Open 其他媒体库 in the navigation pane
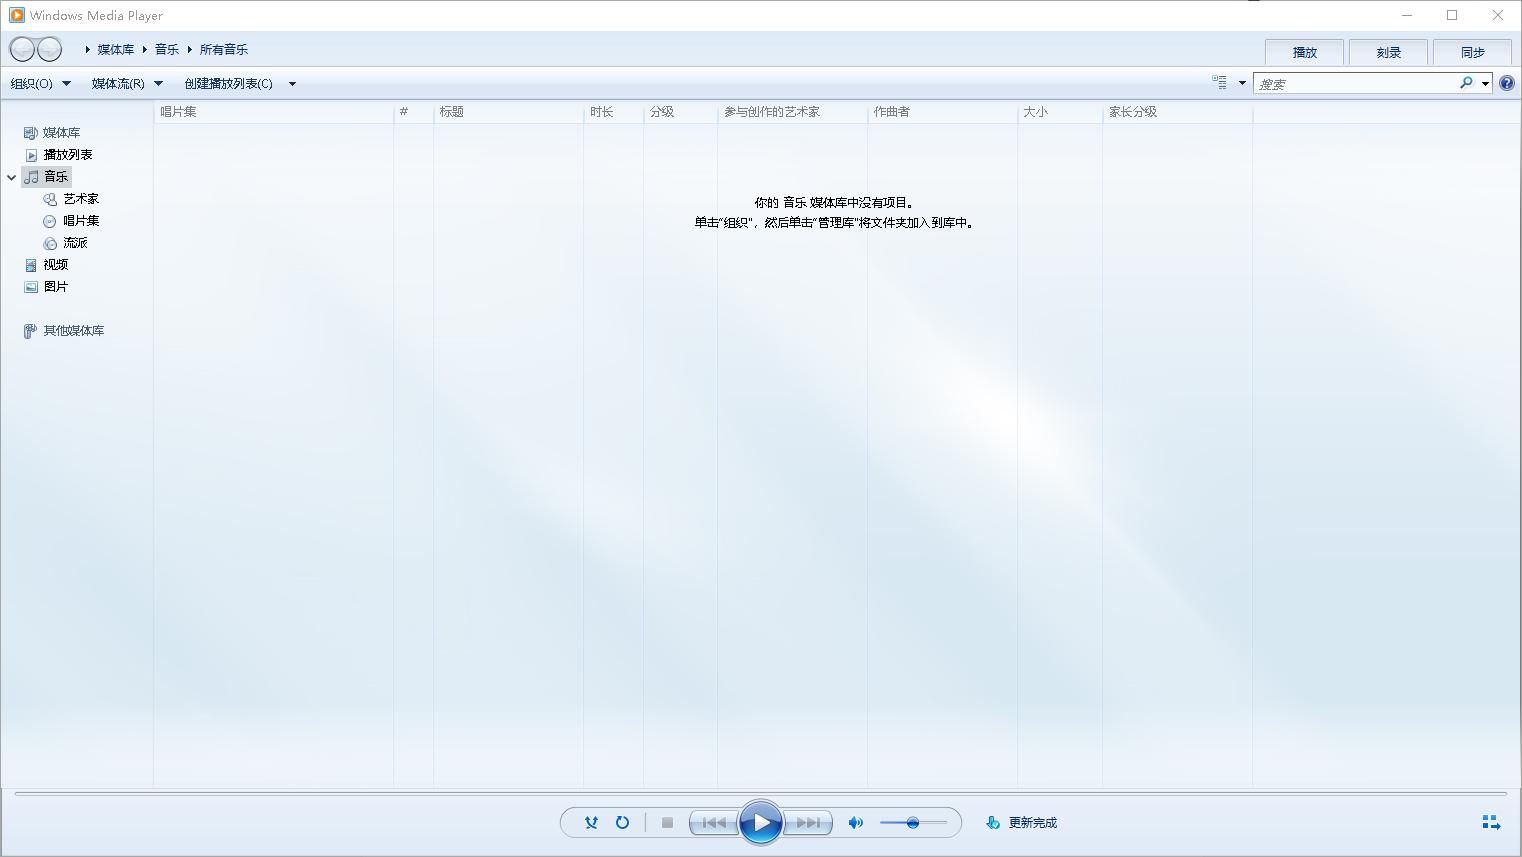 73,331
